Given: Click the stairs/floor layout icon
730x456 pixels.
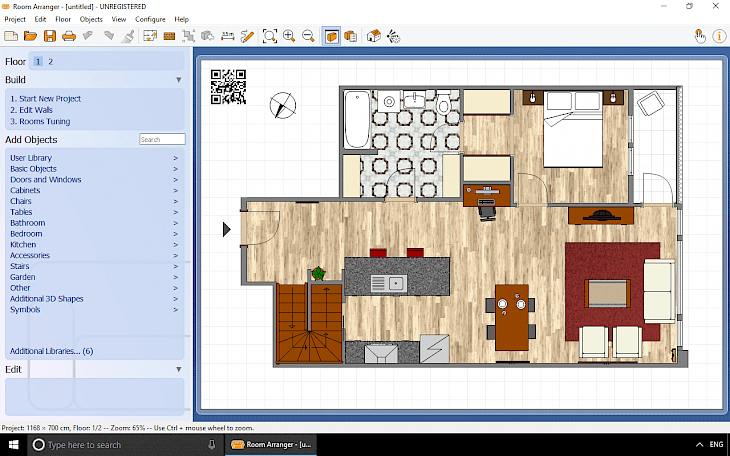Looking at the screenshot, I should click(x=189, y=36).
